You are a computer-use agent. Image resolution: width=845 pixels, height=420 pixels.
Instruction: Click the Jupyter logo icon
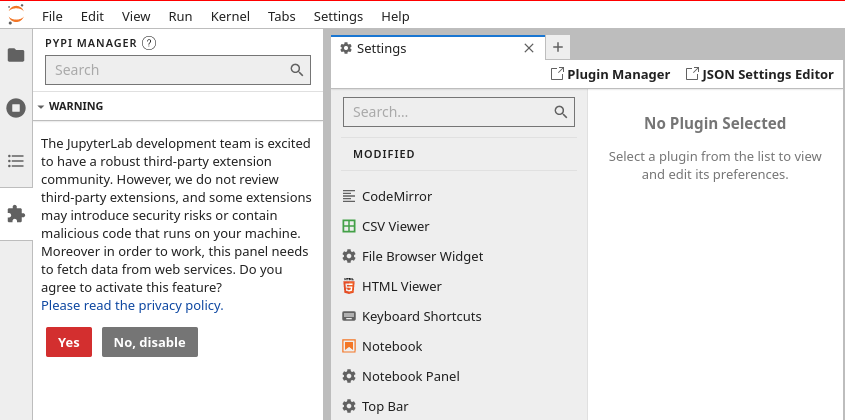coord(16,14)
